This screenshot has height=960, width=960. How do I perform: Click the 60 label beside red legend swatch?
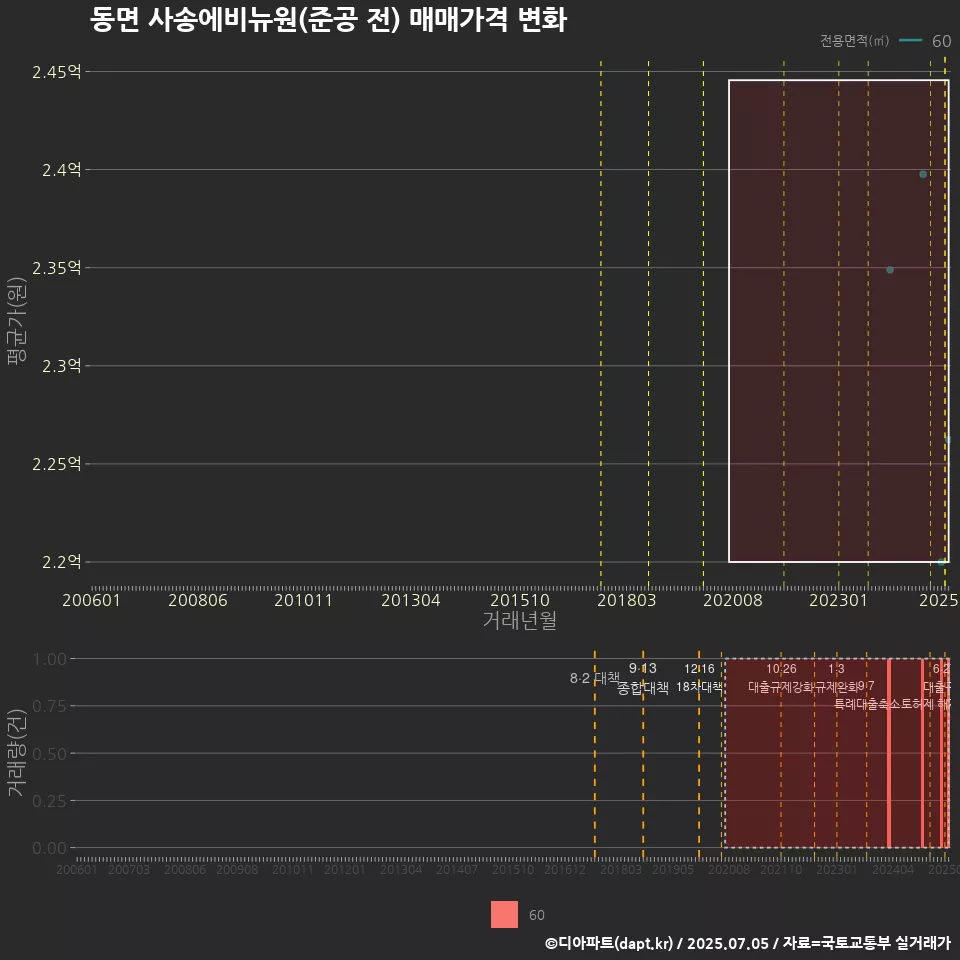536,915
